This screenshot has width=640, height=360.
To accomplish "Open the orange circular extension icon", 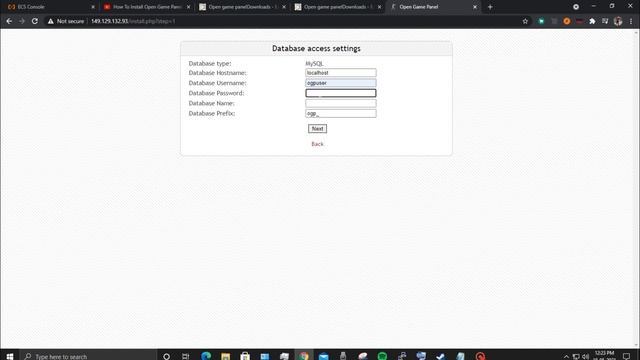I will 567,21.
